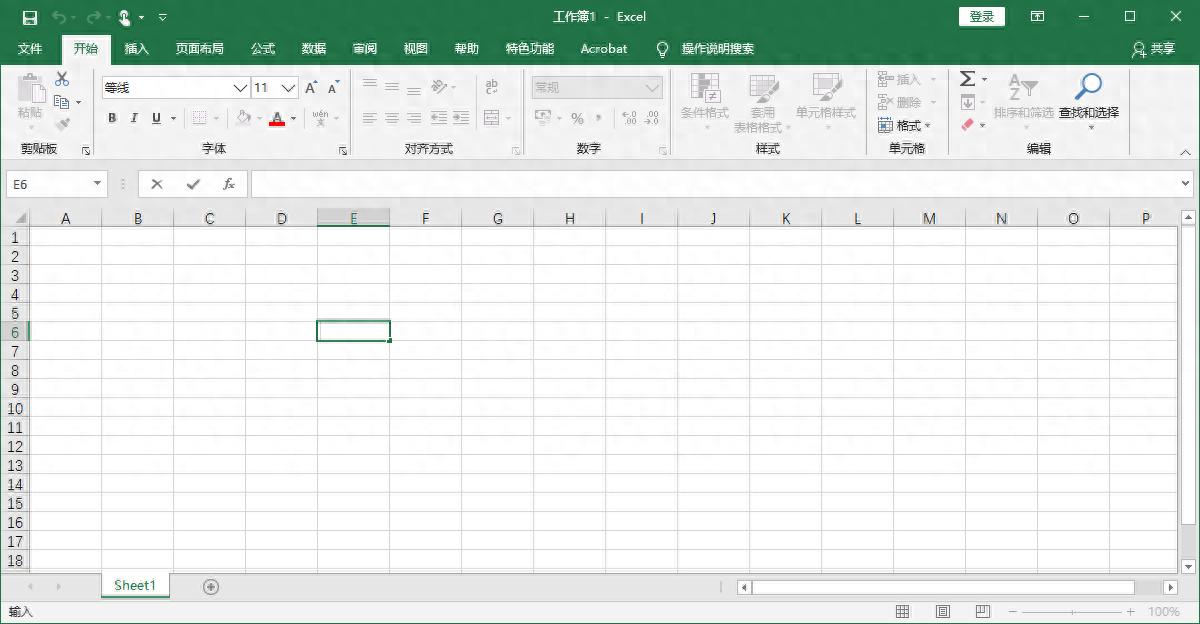Switch to the 特色功能 tab

pyautogui.click(x=530, y=49)
